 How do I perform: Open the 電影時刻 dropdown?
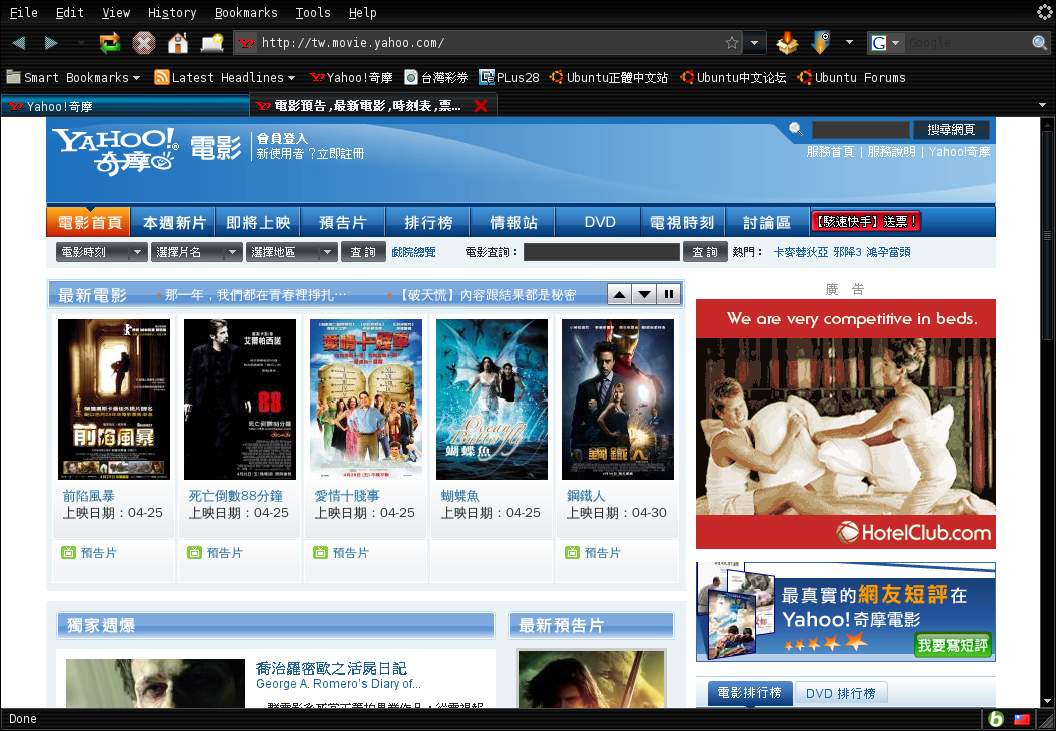click(x=102, y=252)
